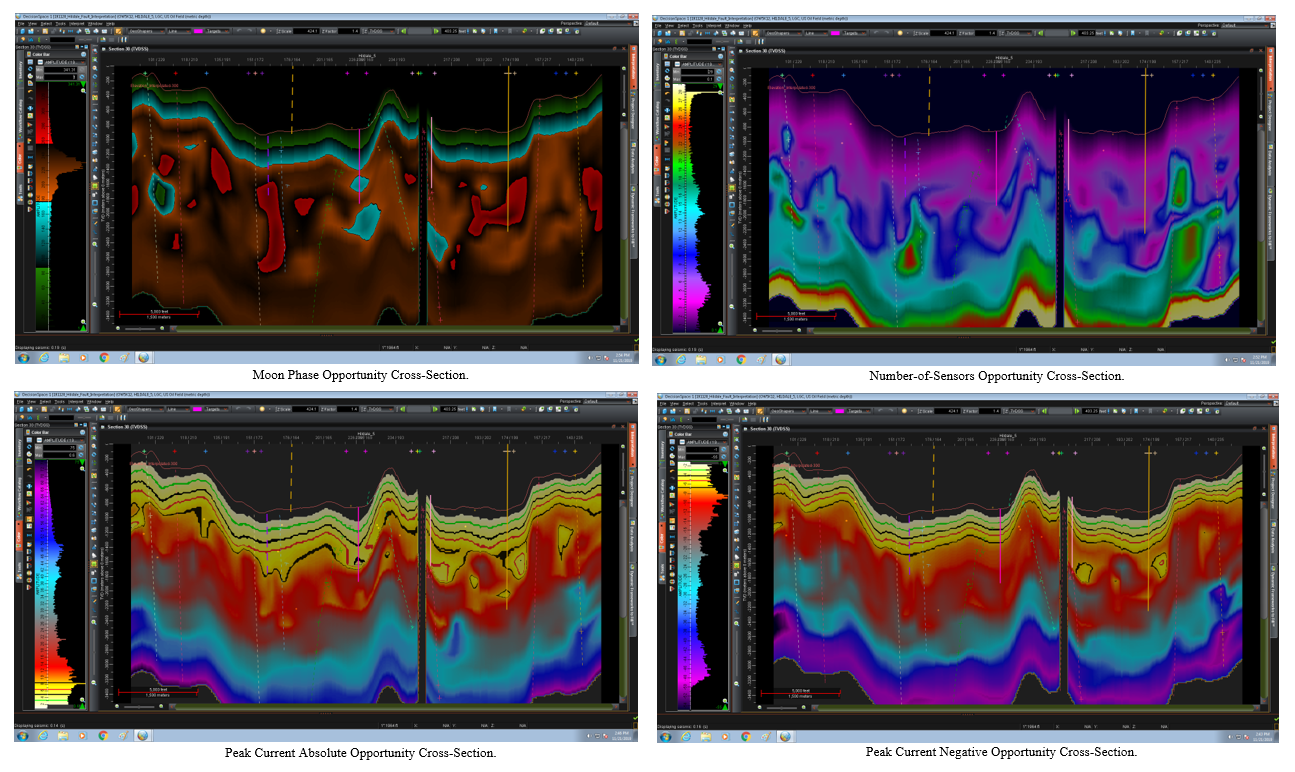
Task: Click Min value field in Moon Phase color bar
Action: point(60,70)
